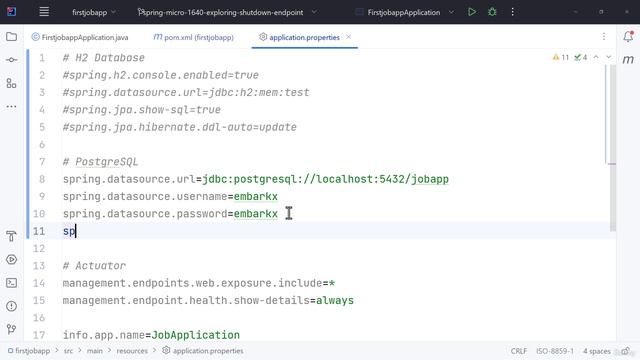This screenshot has width=640, height=360.
Task: Open Notifications bell icon
Action: coord(628,36)
